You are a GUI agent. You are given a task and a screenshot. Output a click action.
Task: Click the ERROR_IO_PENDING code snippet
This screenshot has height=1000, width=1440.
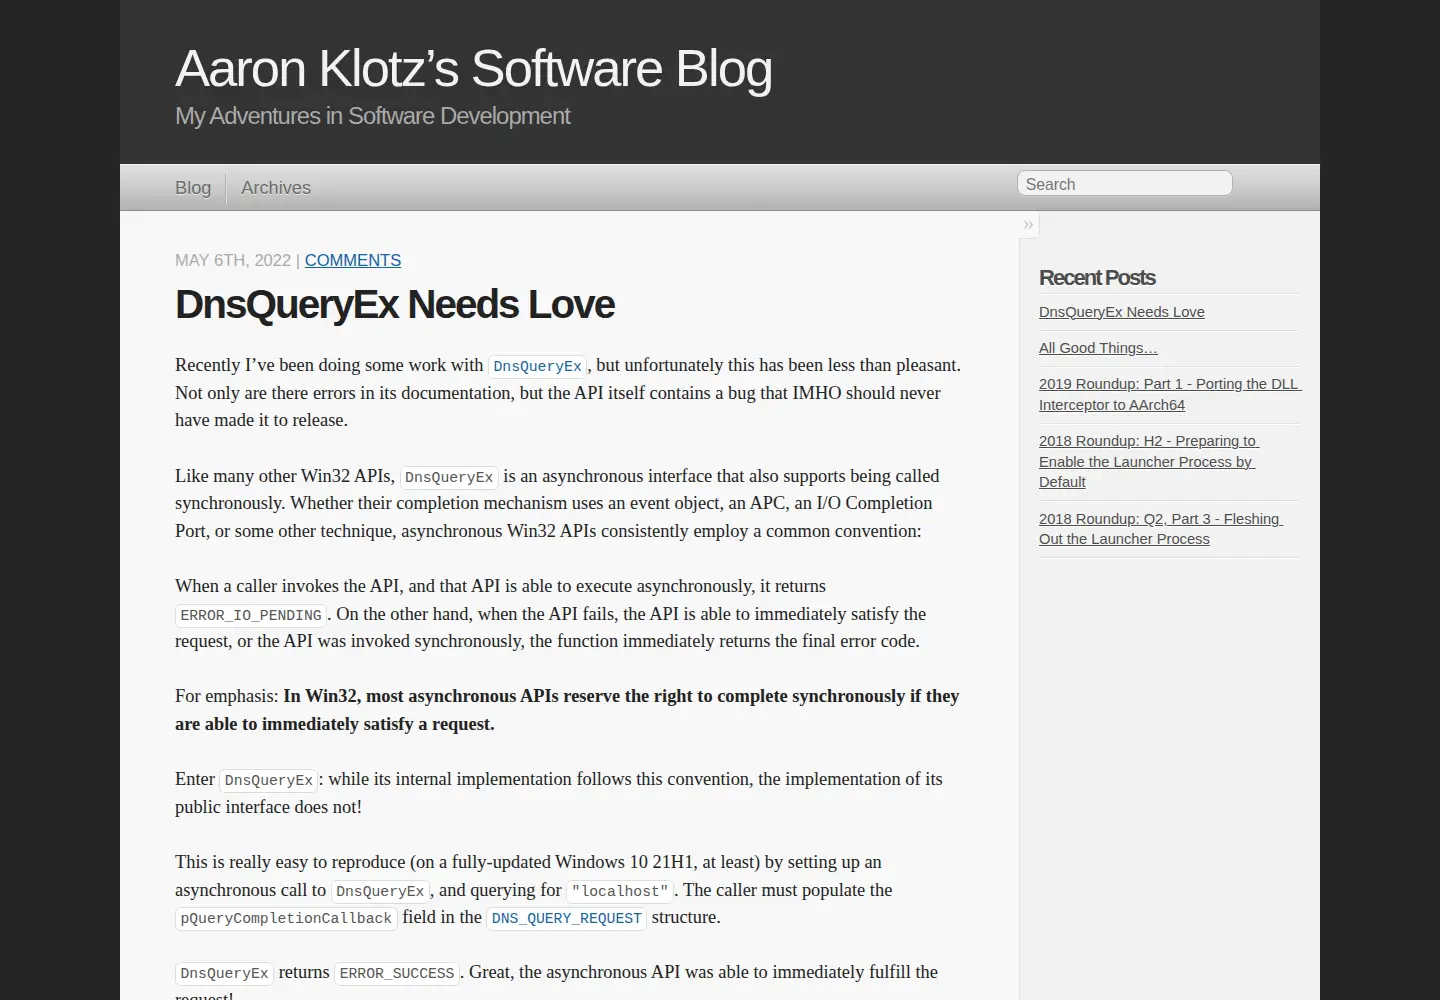[251, 615]
